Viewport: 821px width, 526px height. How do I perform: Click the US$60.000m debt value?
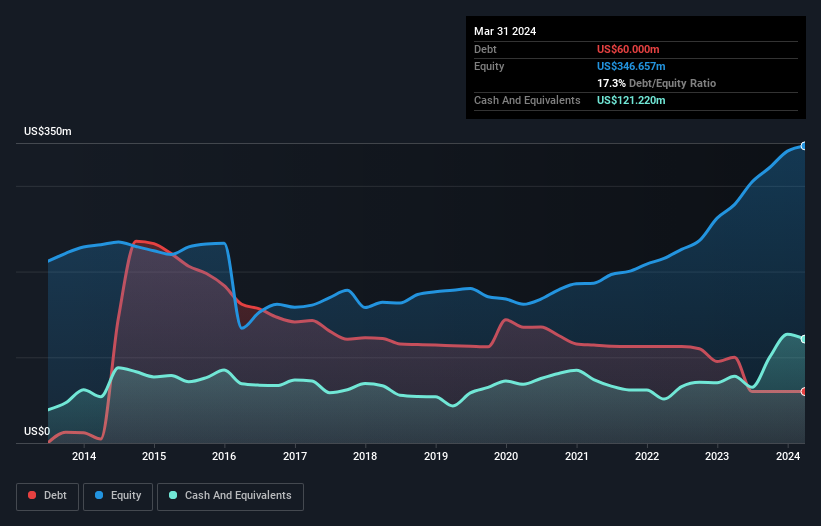coord(628,49)
